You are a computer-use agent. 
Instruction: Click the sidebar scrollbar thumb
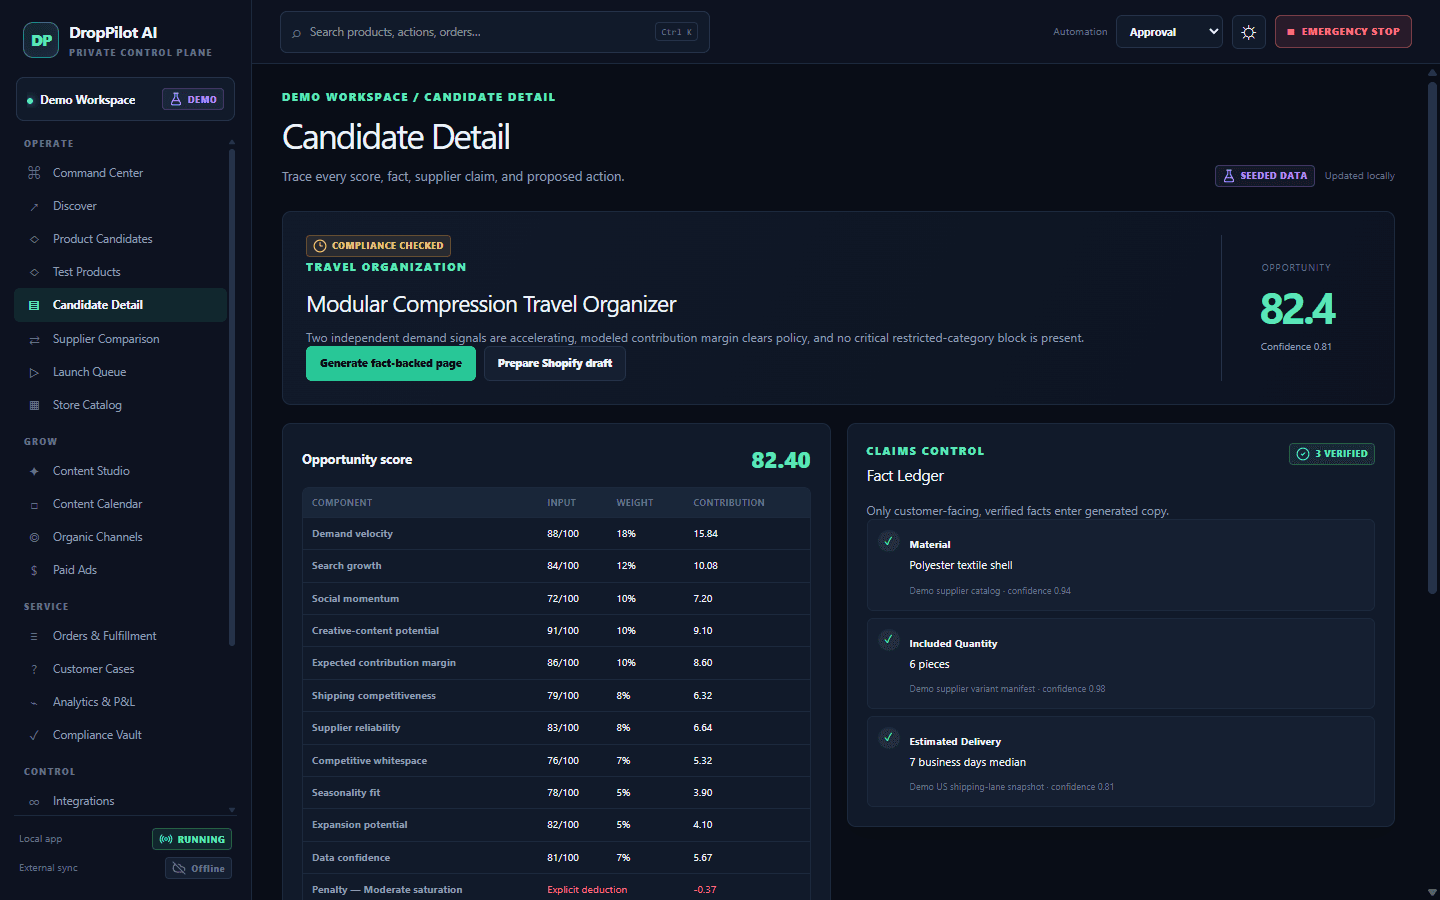(x=232, y=397)
